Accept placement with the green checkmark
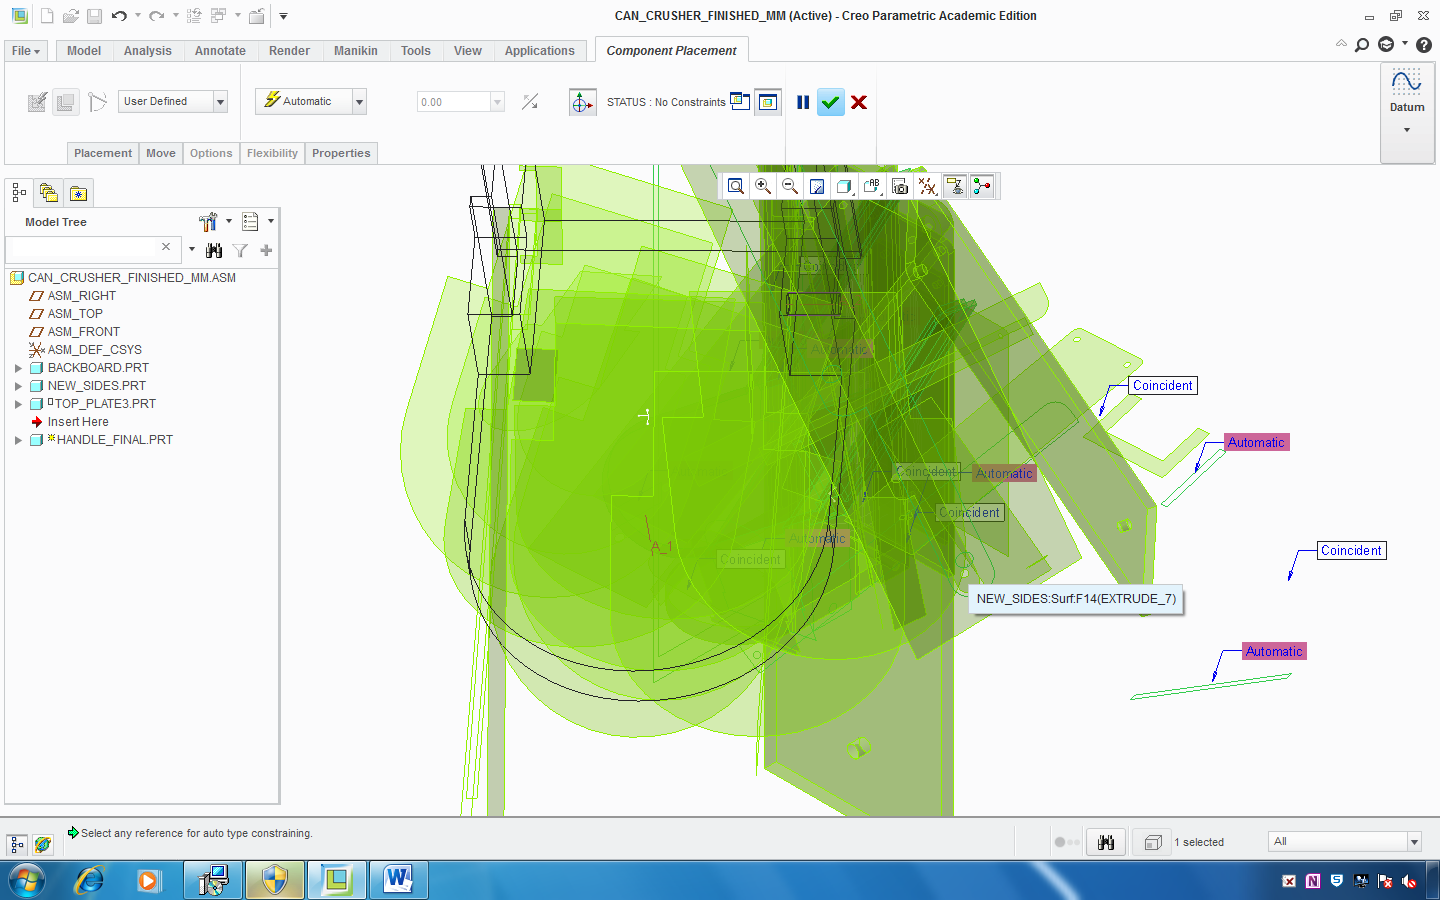Image resolution: width=1440 pixels, height=900 pixels. click(831, 102)
